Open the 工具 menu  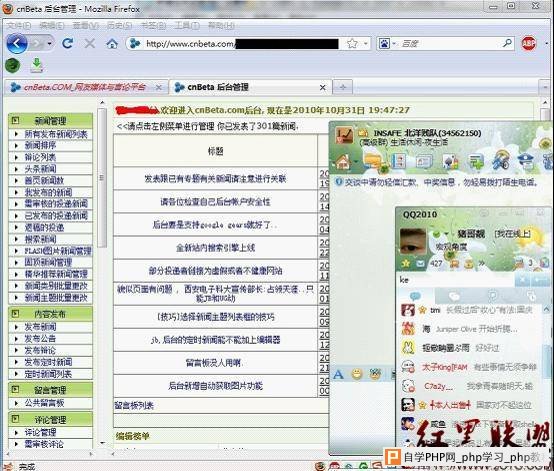(x=187, y=25)
